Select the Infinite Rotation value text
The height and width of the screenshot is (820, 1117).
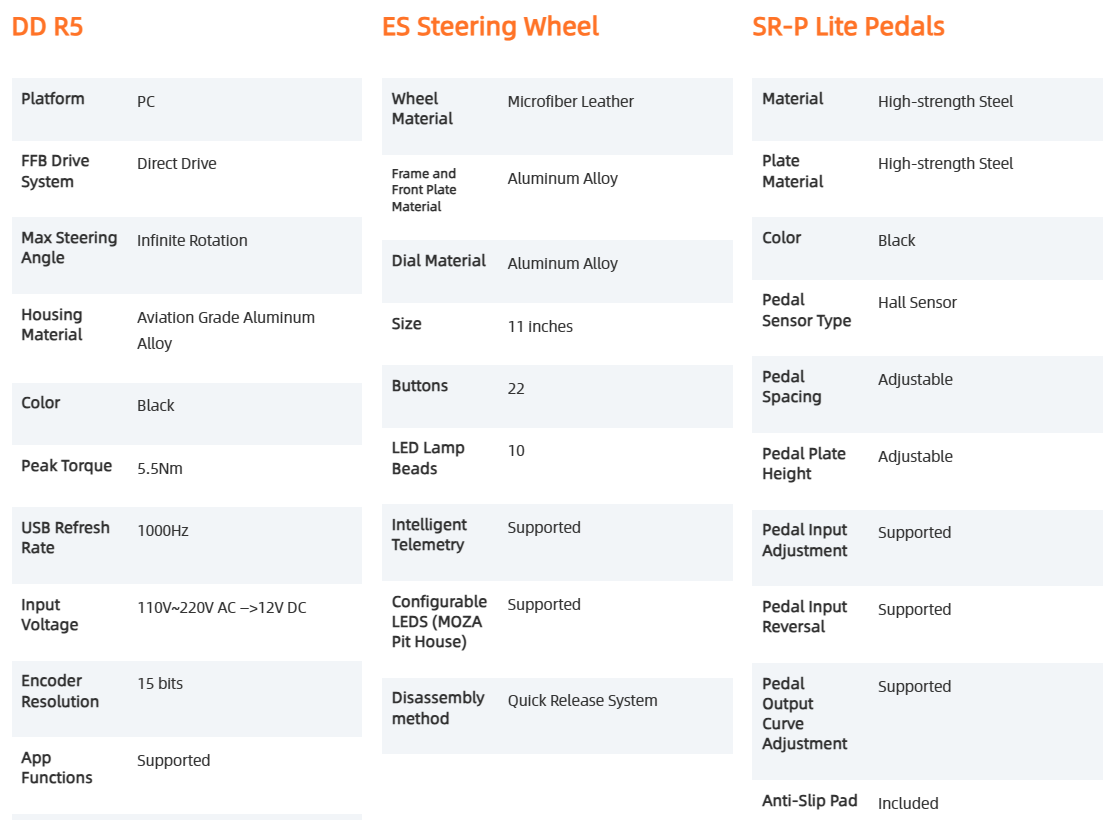click(x=192, y=240)
